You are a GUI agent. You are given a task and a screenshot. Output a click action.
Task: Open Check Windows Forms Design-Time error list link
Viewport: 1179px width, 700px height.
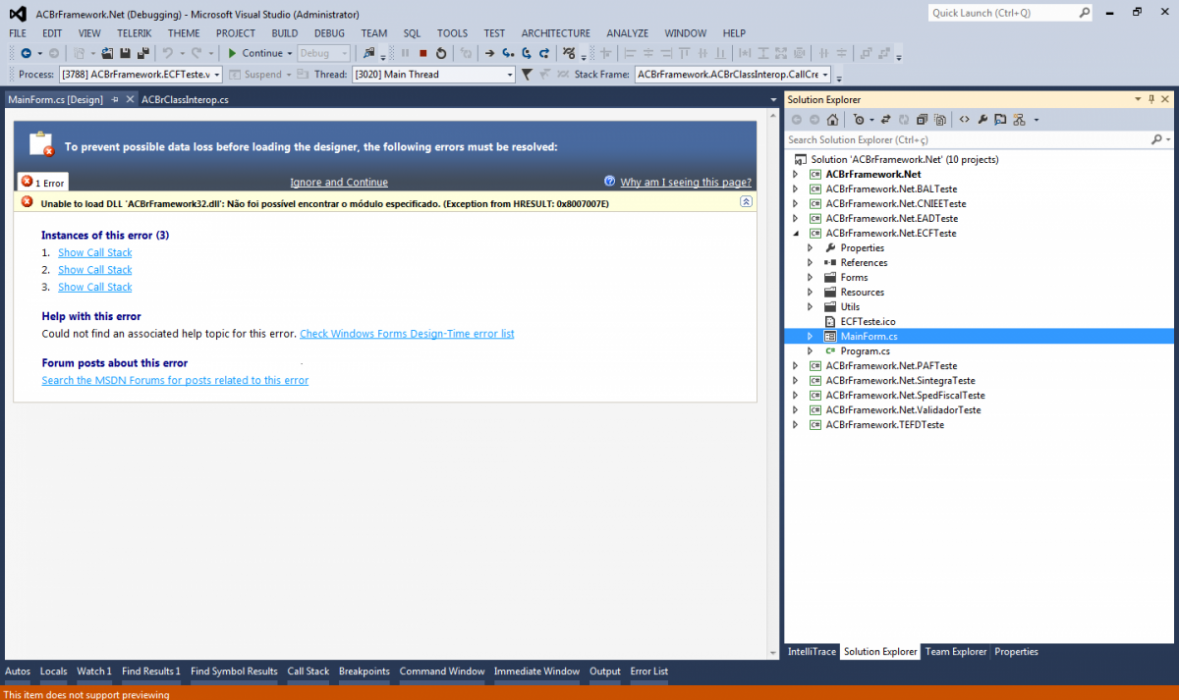pos(407,334)
